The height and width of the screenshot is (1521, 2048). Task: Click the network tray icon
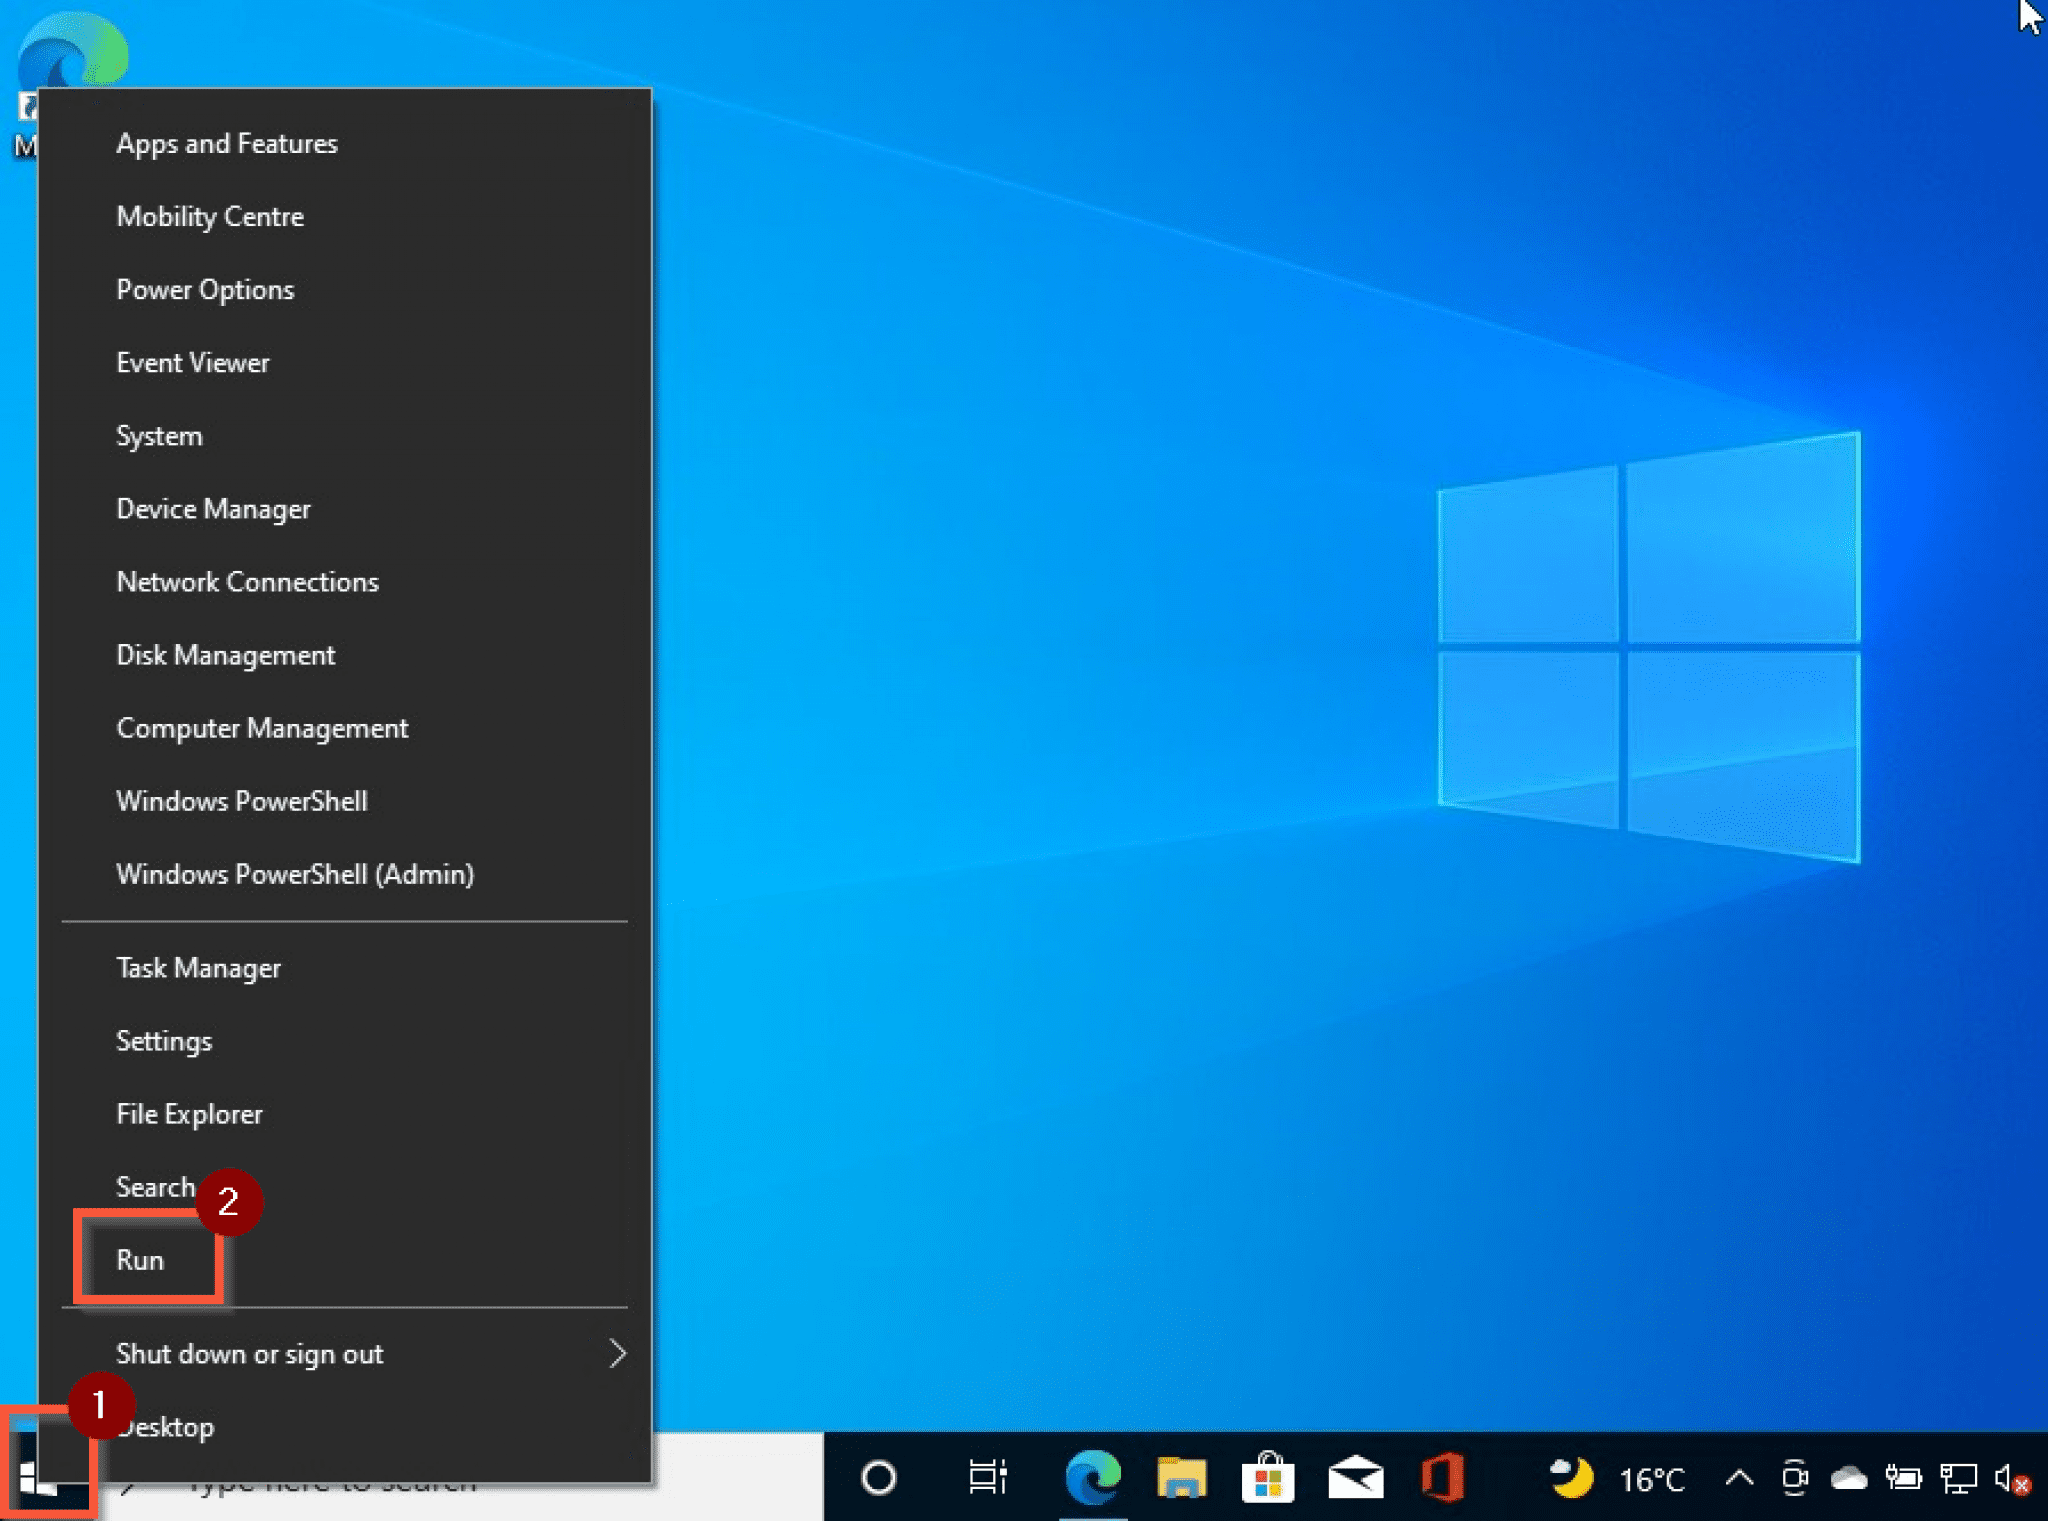click(x=1958, y=1478)
